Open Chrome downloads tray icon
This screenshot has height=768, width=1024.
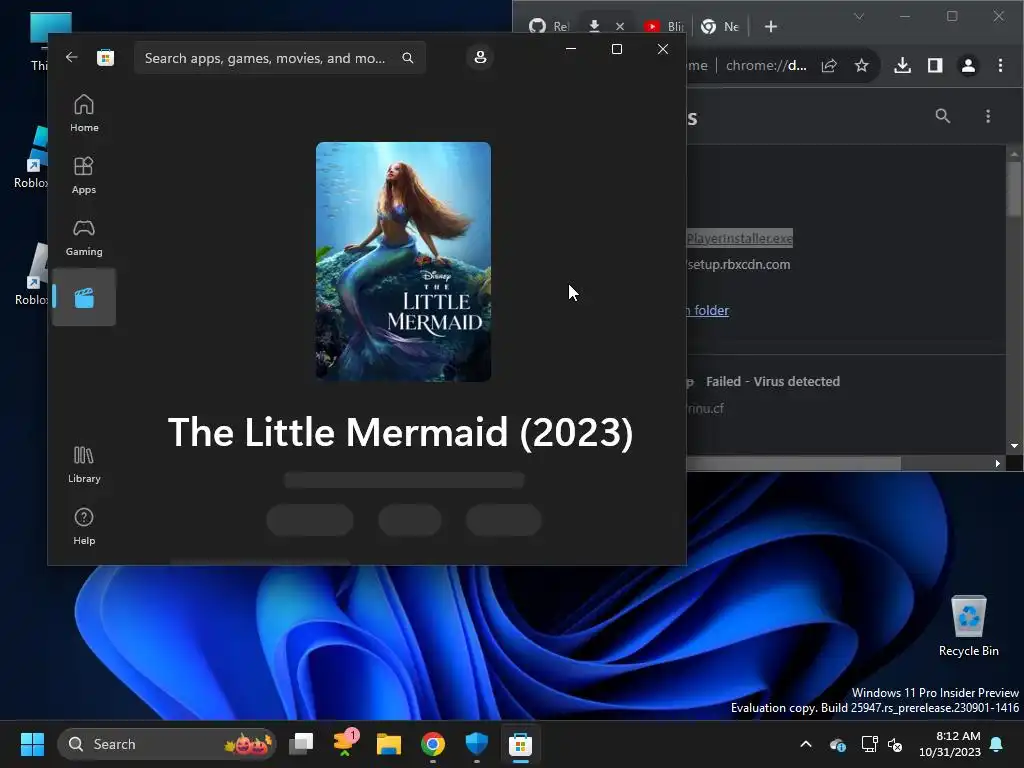pyautogui.click(x=903, y=65)
